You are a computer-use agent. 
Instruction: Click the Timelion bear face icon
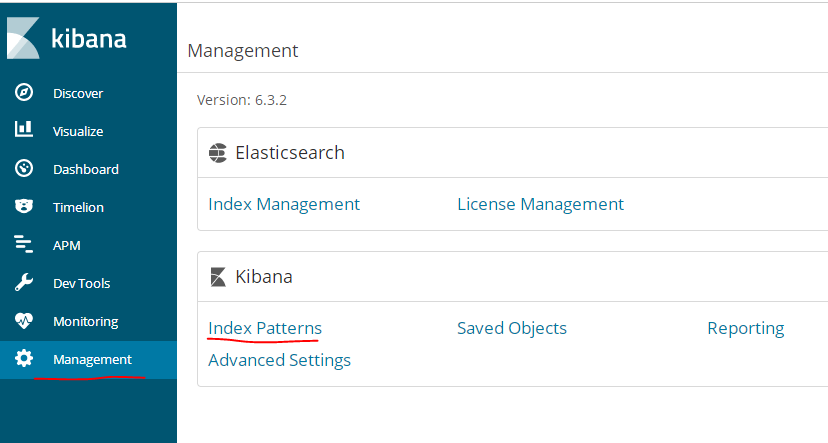pyautogui.click(x=24, y=206)
